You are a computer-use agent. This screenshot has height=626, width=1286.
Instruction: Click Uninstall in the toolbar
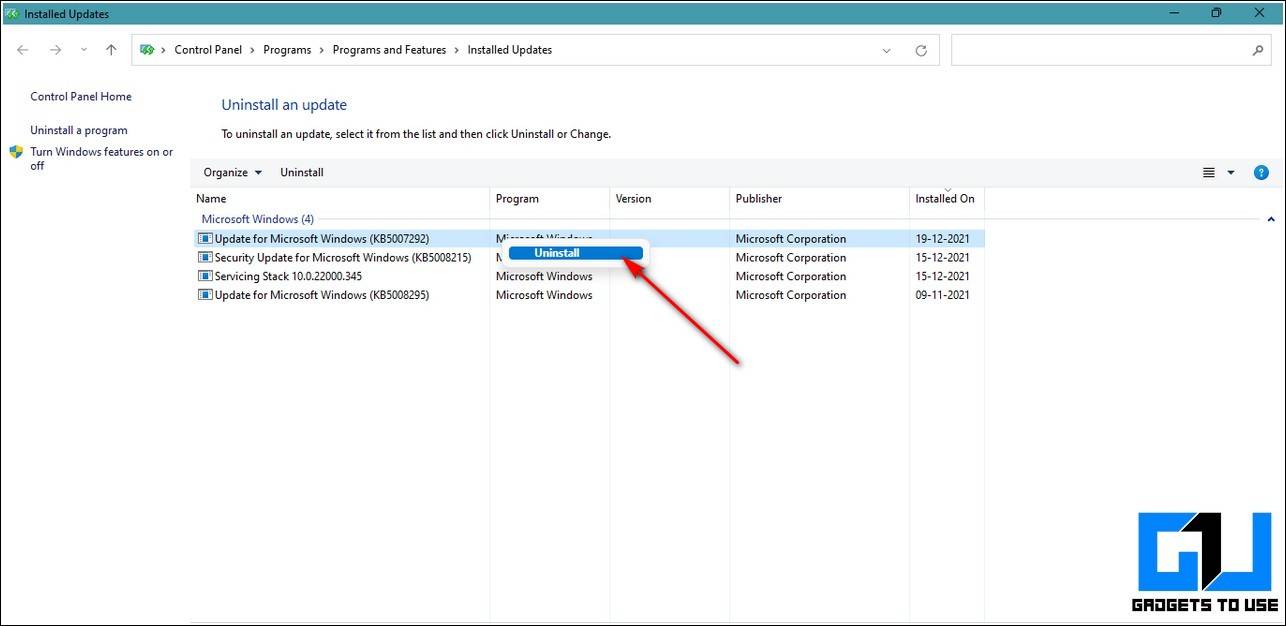(x=301, y=173)
